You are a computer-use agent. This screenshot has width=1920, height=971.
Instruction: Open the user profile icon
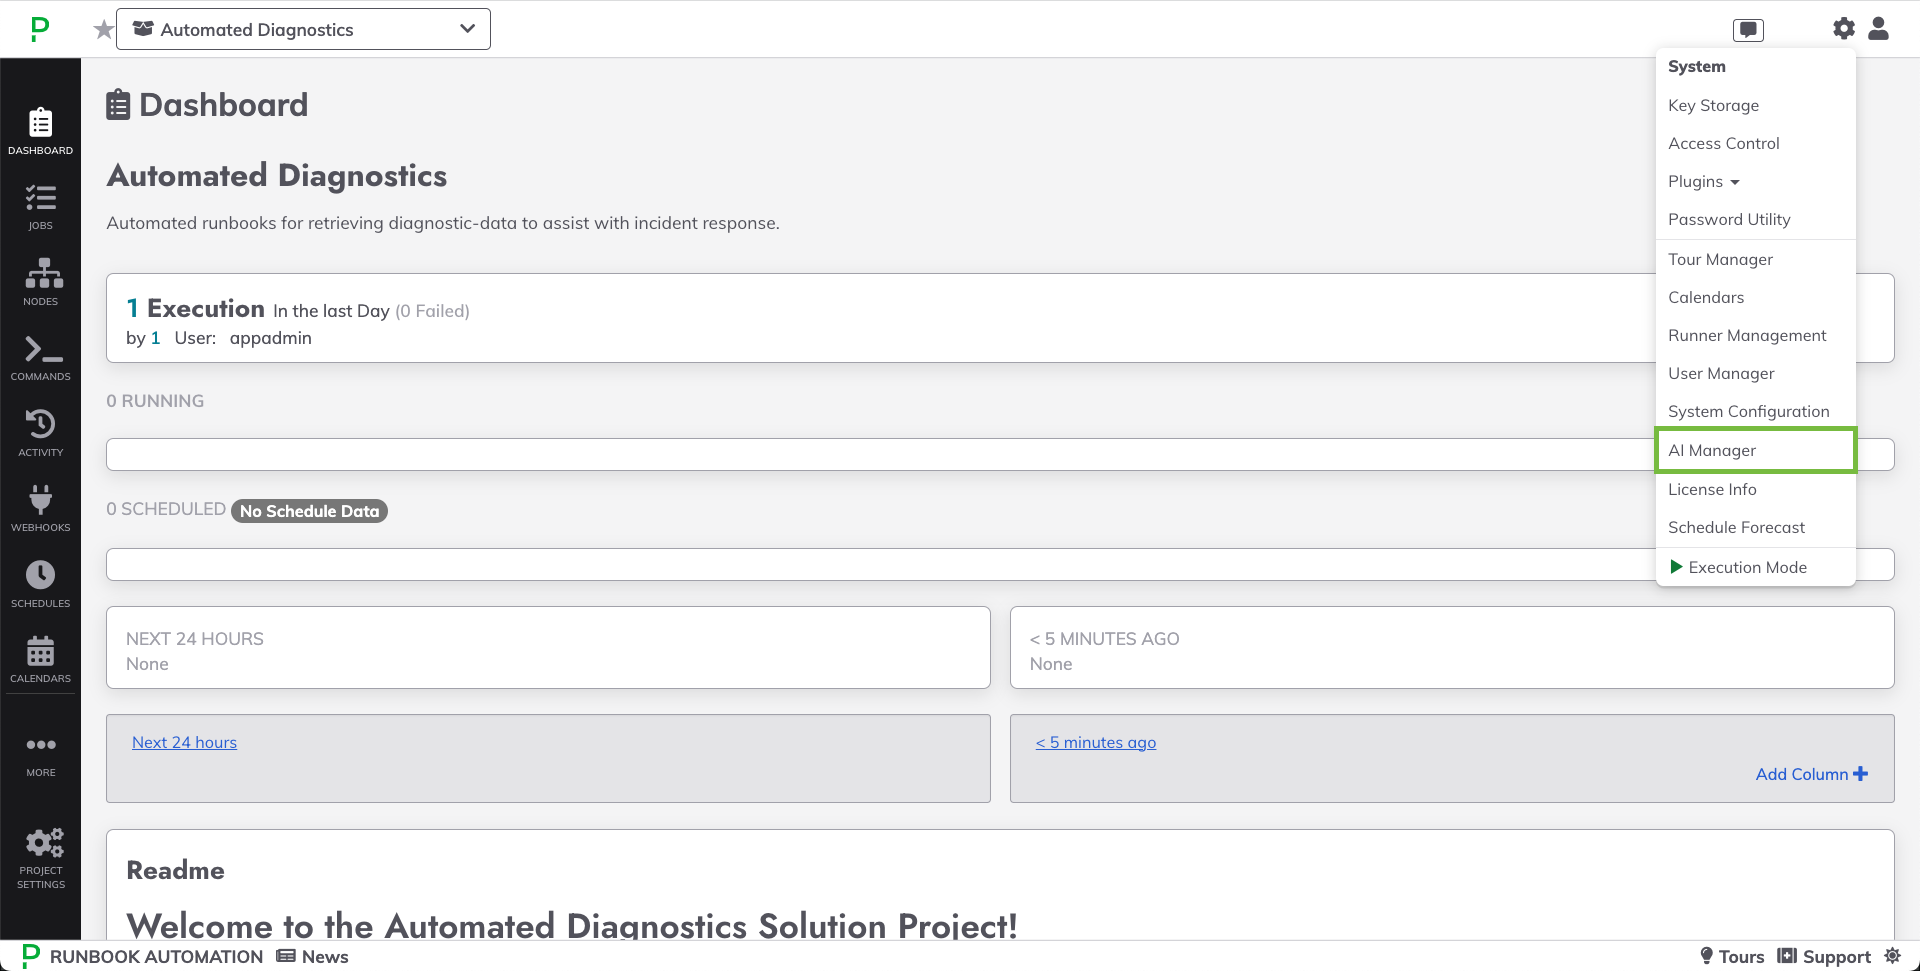coord(1878,29)
